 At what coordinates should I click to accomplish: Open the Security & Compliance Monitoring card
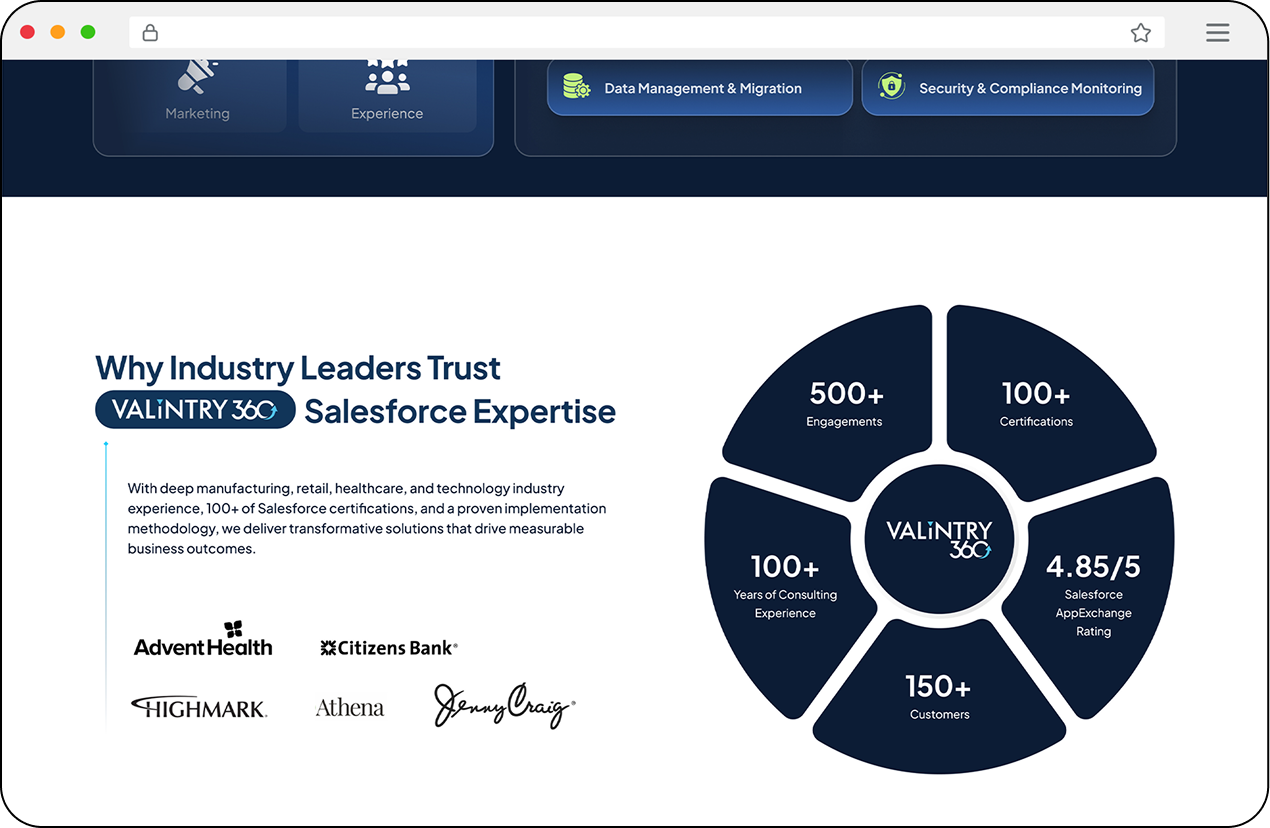pos(1008,87)
